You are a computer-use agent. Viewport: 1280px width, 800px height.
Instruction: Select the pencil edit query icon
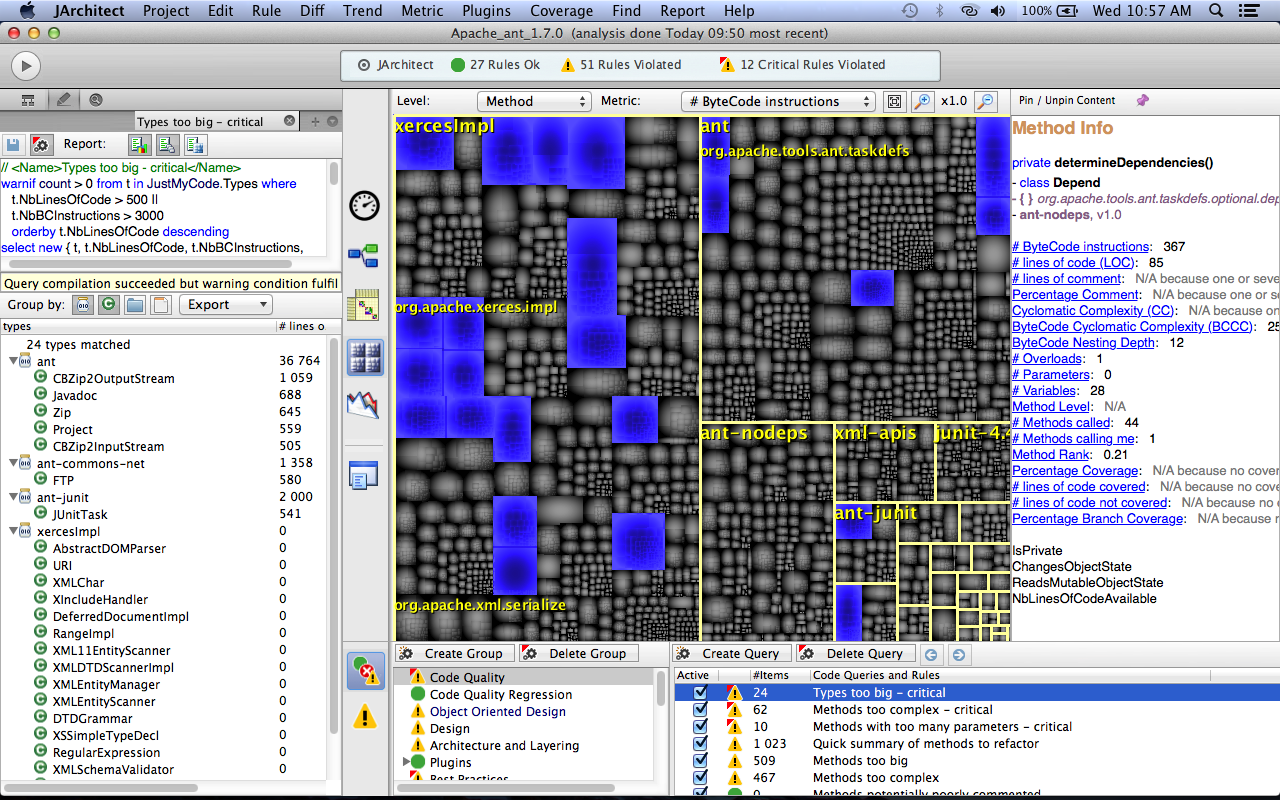click(63, 99)
